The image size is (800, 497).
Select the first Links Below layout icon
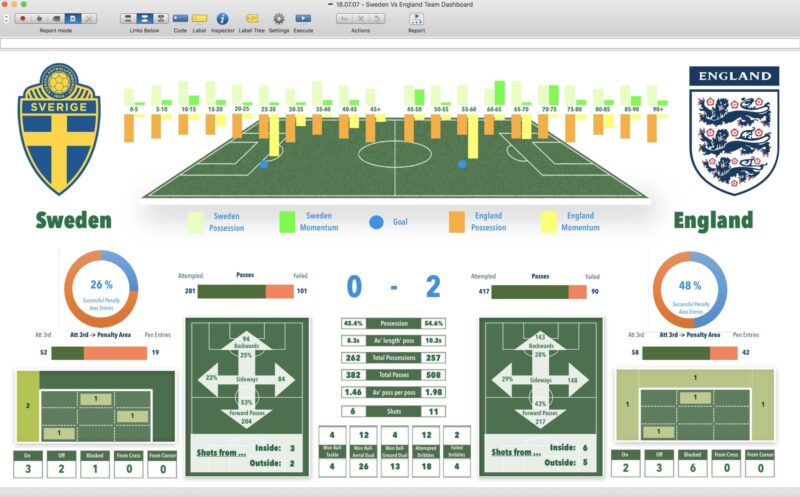(x=128, y=18)
